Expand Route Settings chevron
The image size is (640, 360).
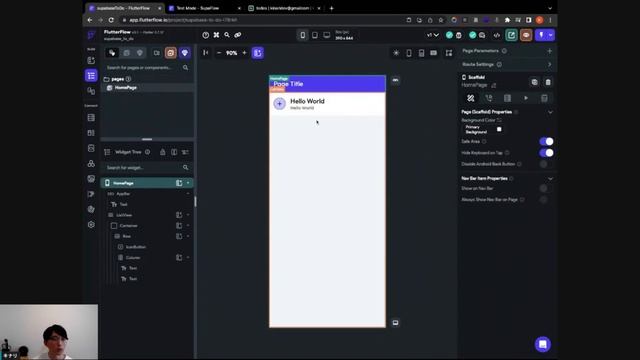pos(549,64)
